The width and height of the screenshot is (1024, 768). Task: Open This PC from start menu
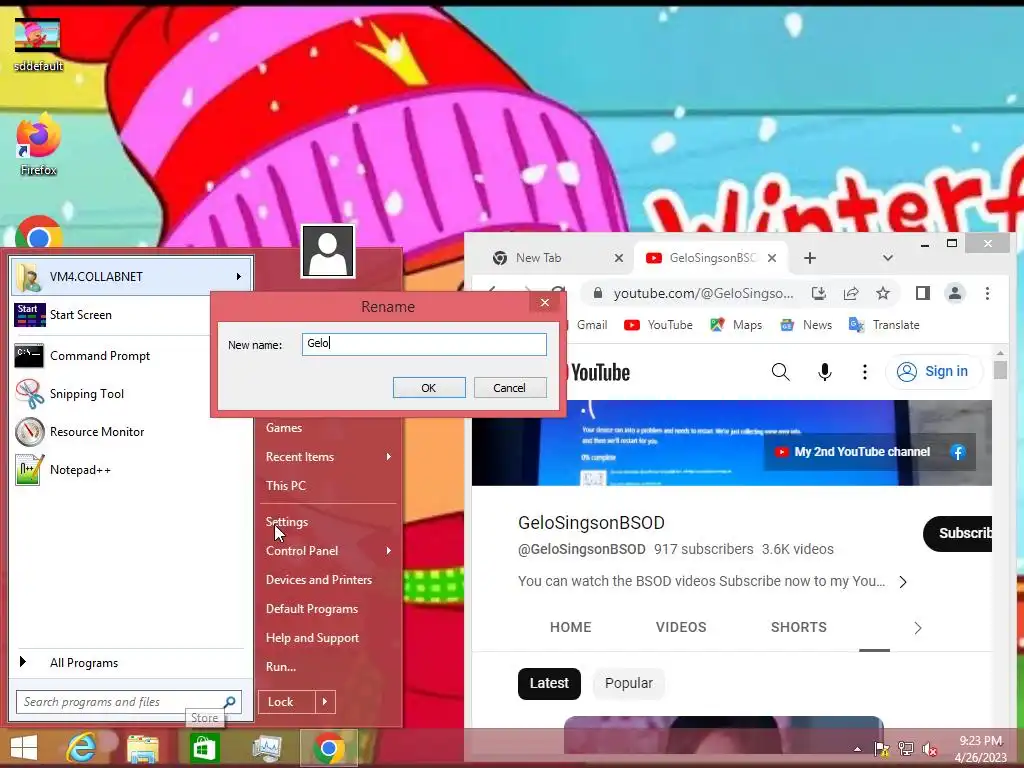click(x=286, y=485)
